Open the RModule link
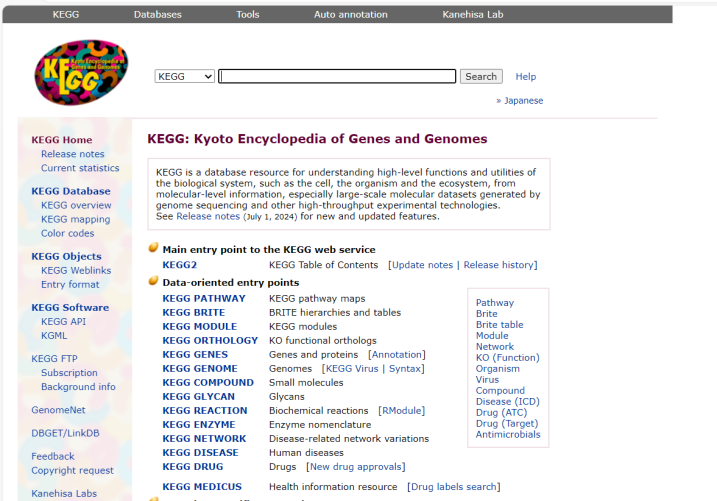Image resolution: width=717 pixels, height=501 pixels. (x=401, y=410)
